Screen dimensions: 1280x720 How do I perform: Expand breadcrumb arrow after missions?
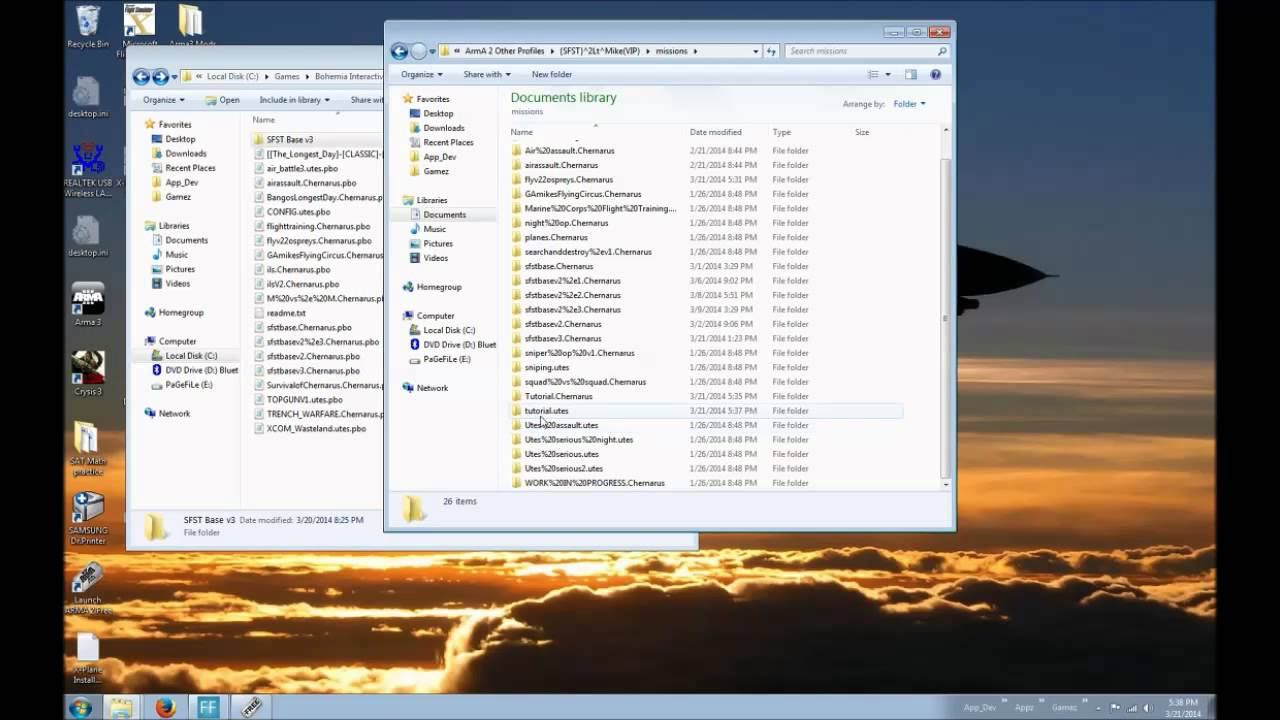(695, 51)
